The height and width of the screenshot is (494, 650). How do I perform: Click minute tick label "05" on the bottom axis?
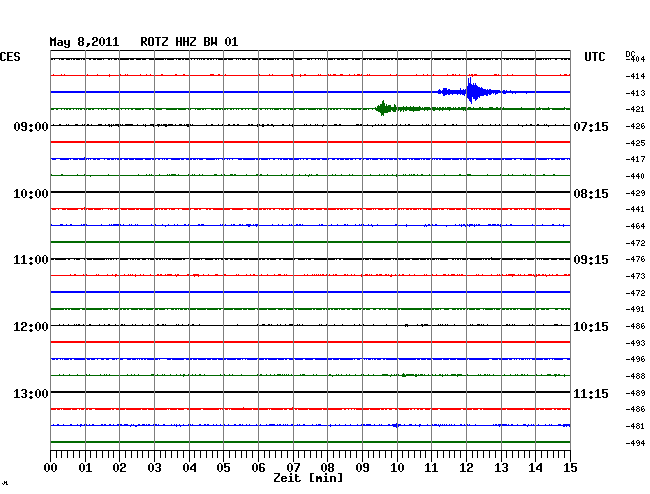[x=223, y=468]
